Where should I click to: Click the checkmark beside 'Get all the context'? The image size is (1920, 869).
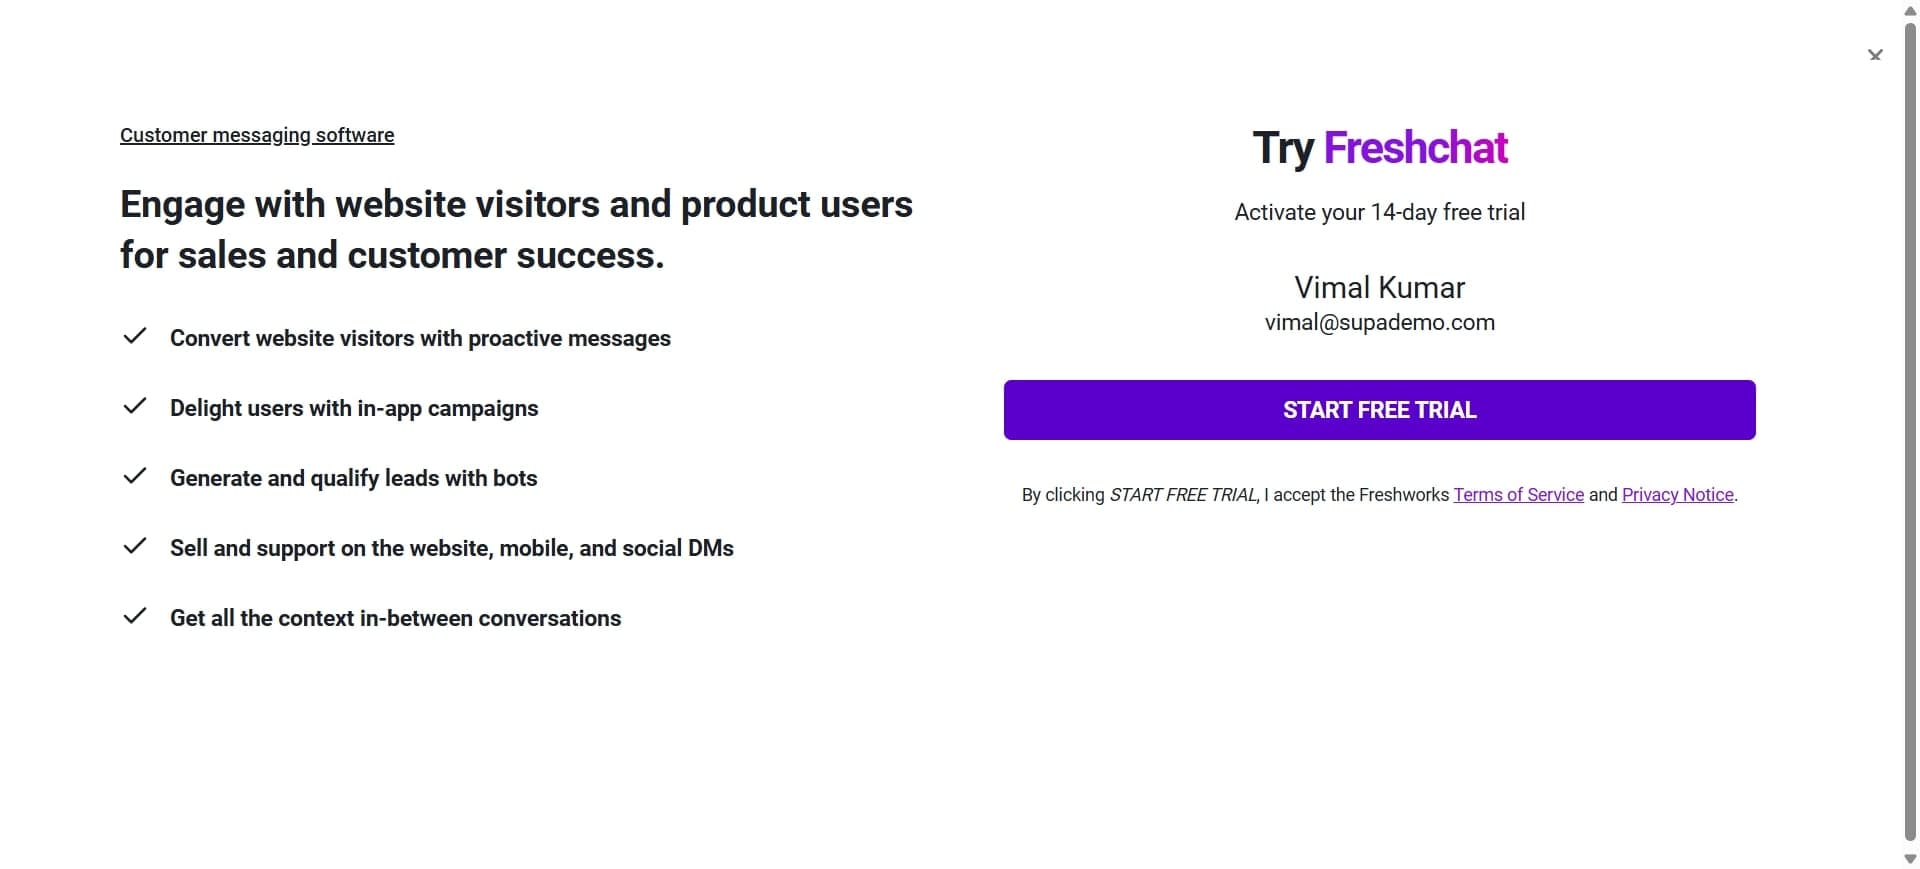point(135,616)
